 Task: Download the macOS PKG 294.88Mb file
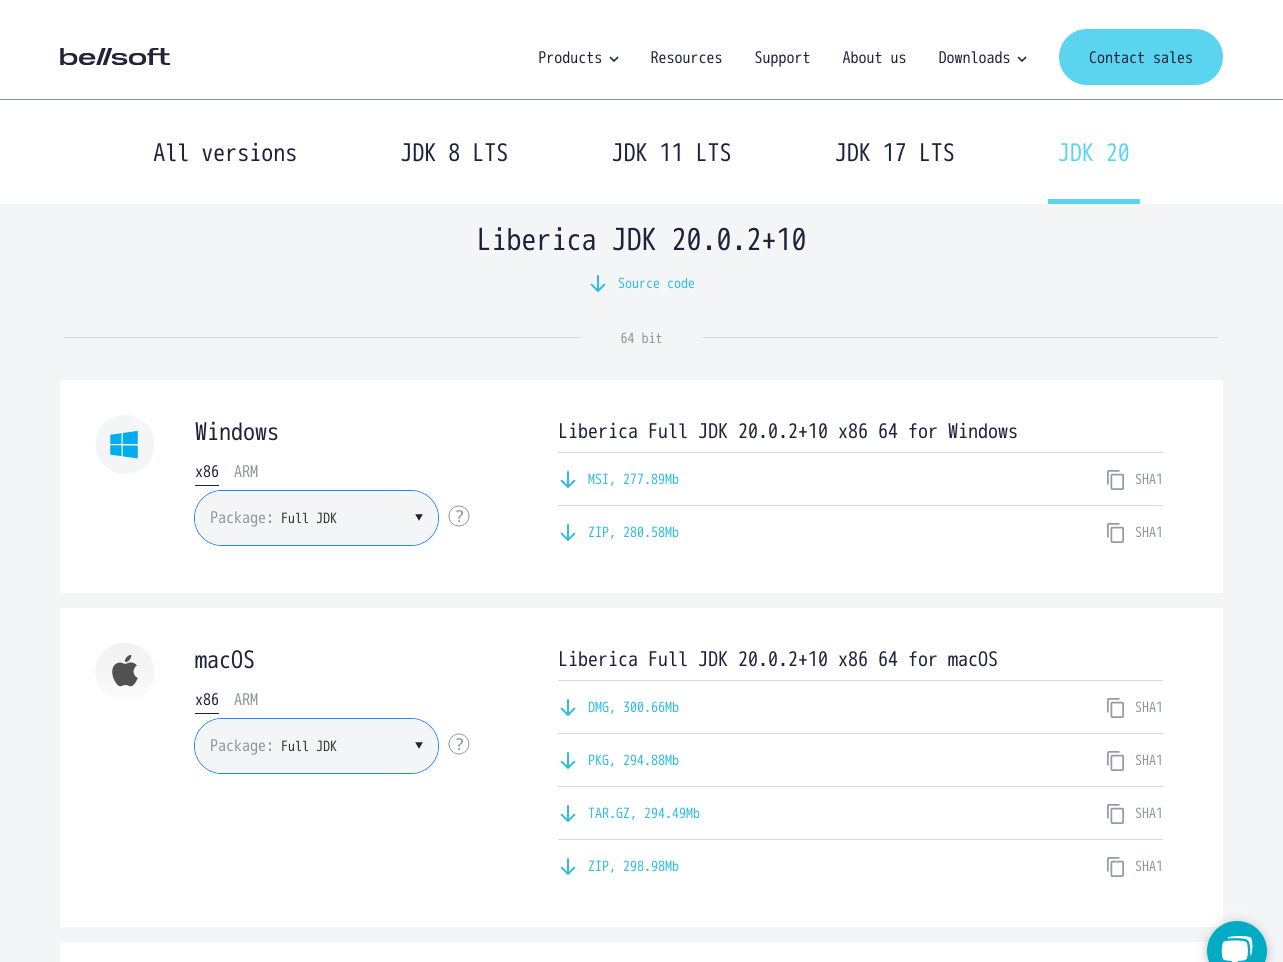pyautogui.click(x=632, y=761)
